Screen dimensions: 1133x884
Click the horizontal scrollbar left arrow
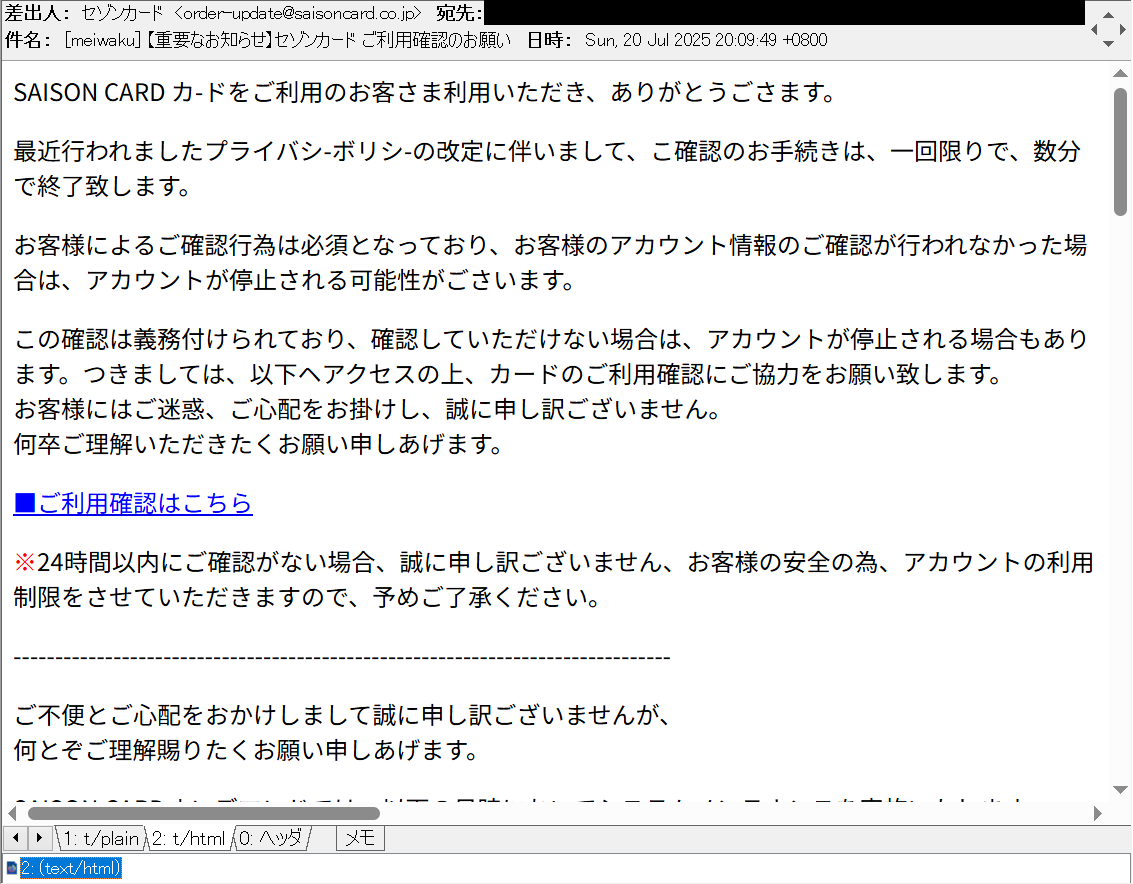(12, 813)
